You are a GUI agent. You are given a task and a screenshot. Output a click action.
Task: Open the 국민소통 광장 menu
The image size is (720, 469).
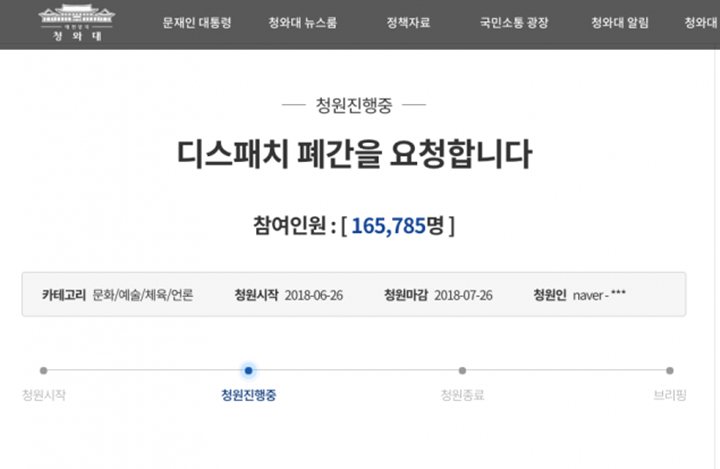point(514,23)
